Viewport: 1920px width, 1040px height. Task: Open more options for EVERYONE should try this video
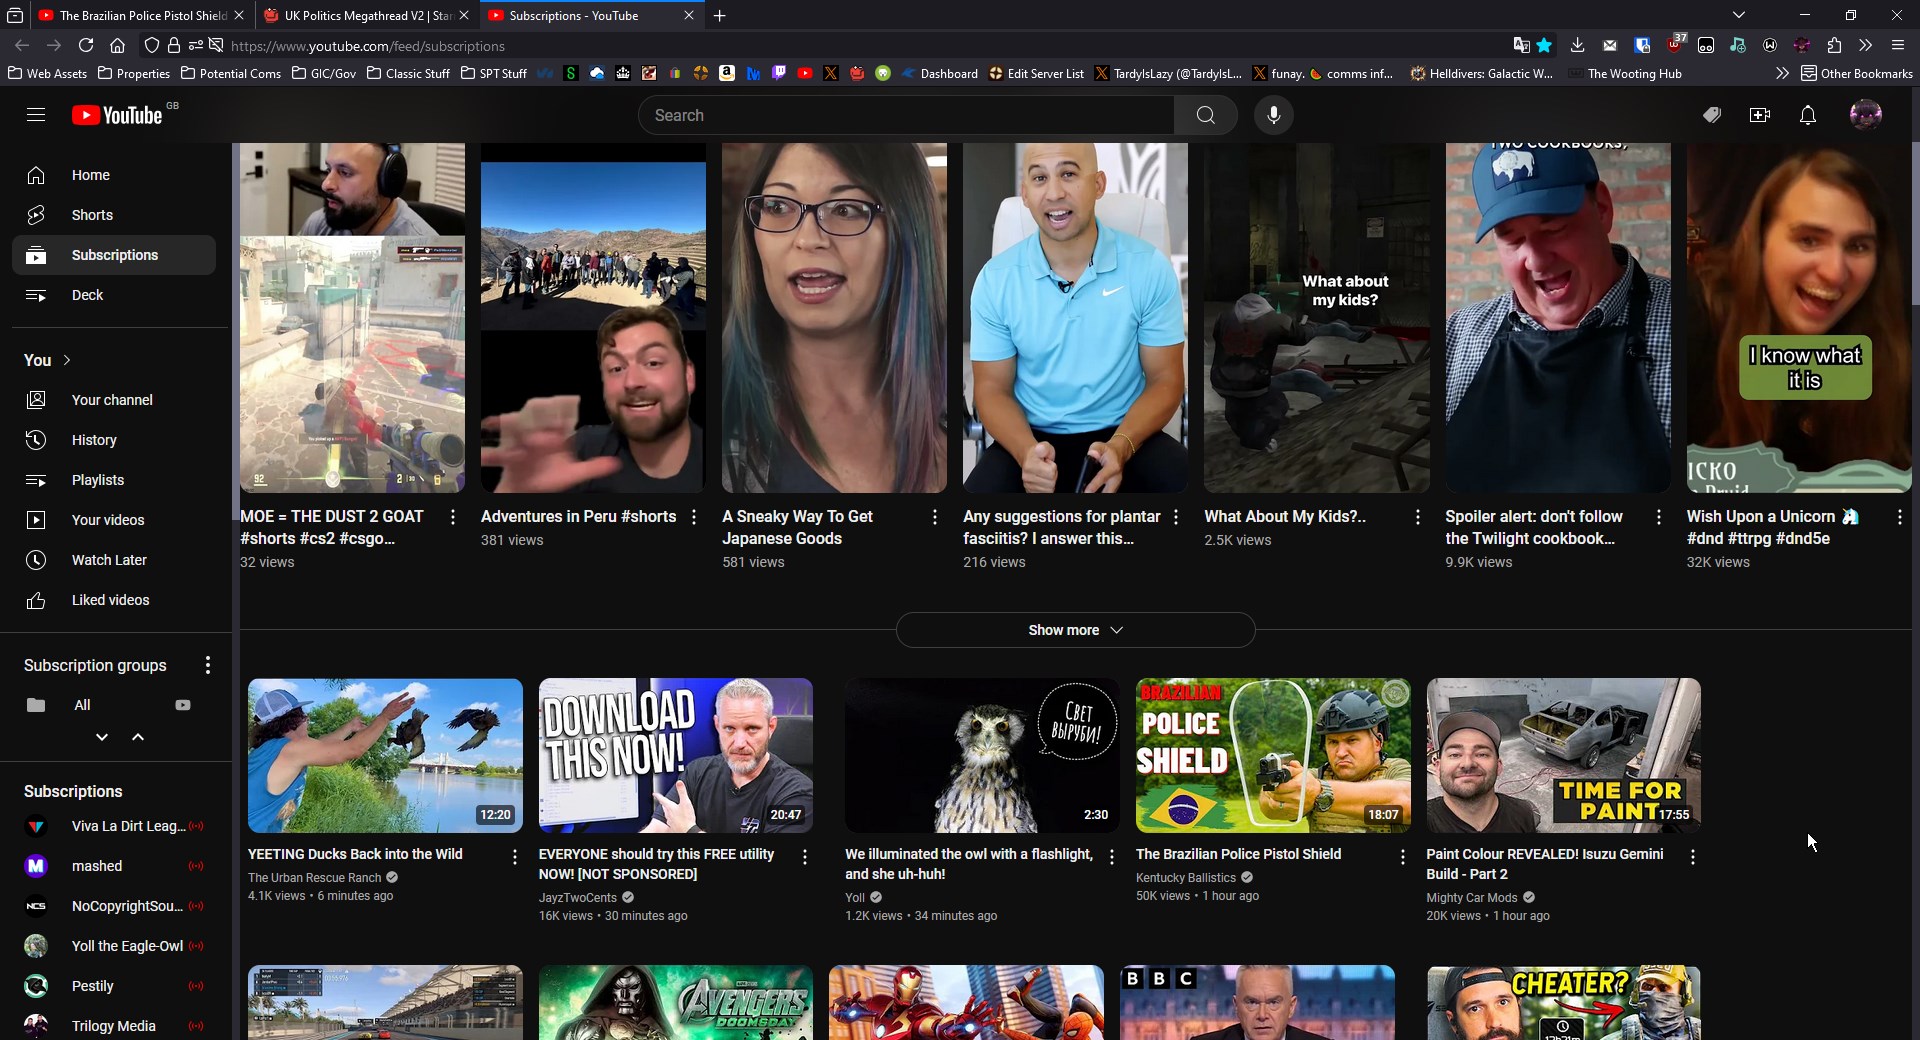point(805,857)
